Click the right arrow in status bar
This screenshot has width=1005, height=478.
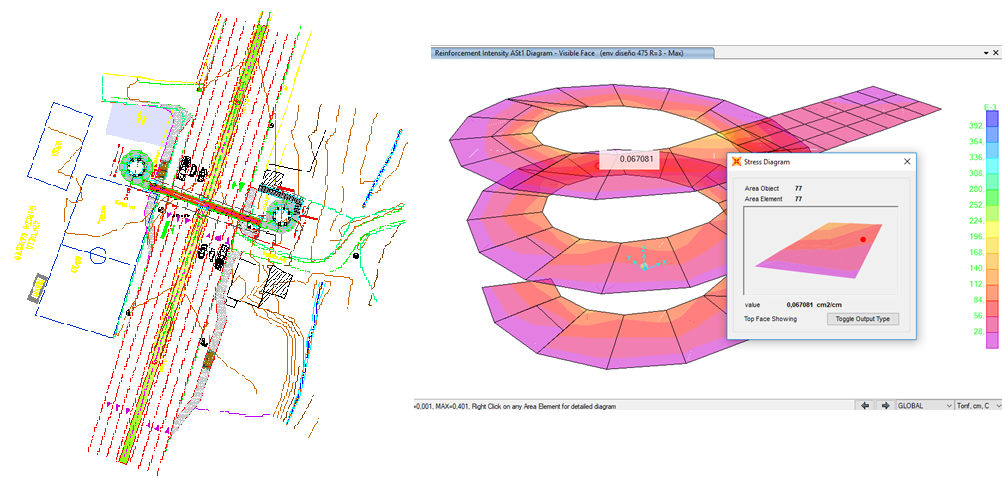point(884,406)
